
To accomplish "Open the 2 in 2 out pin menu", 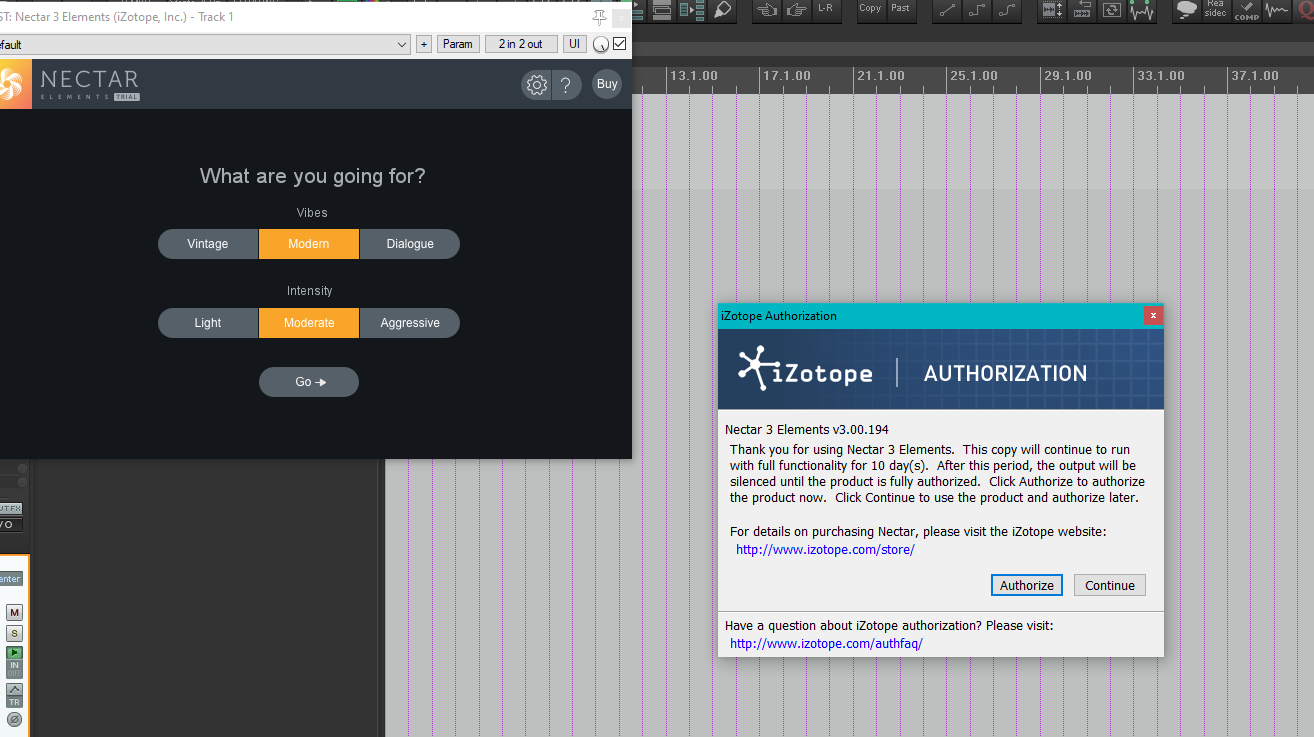I will pyautogui.click(x=521, y=44).
